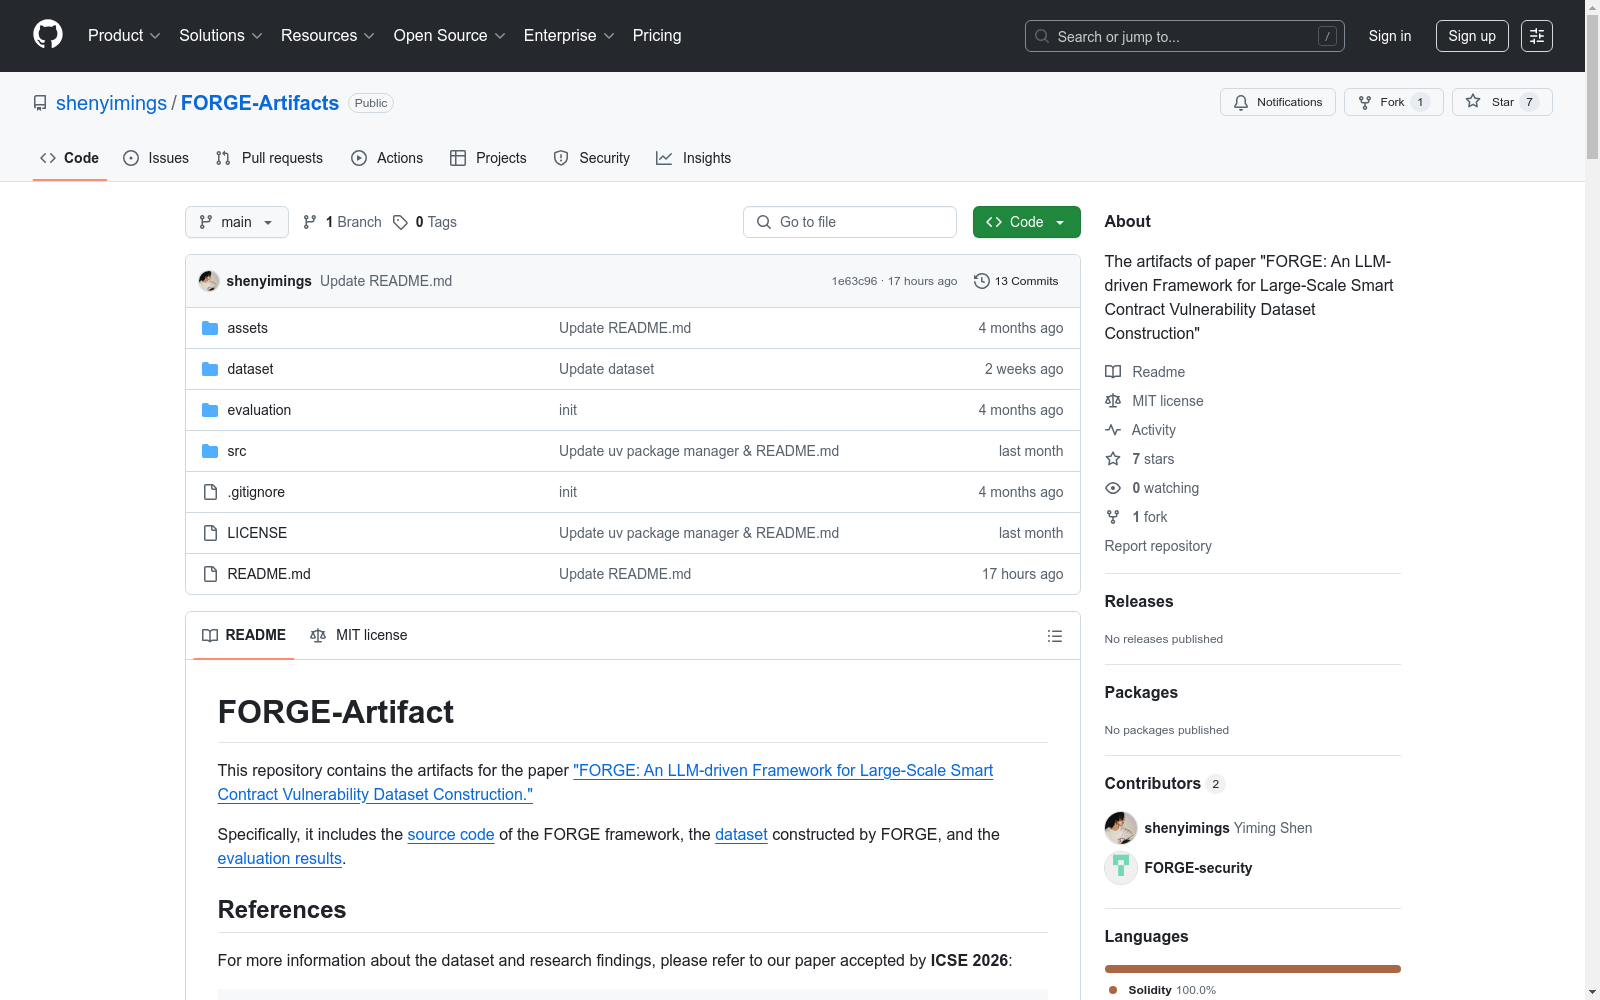Open the Insights tab
Screen dimensions: 1600x1000
(x=694, y=158)
